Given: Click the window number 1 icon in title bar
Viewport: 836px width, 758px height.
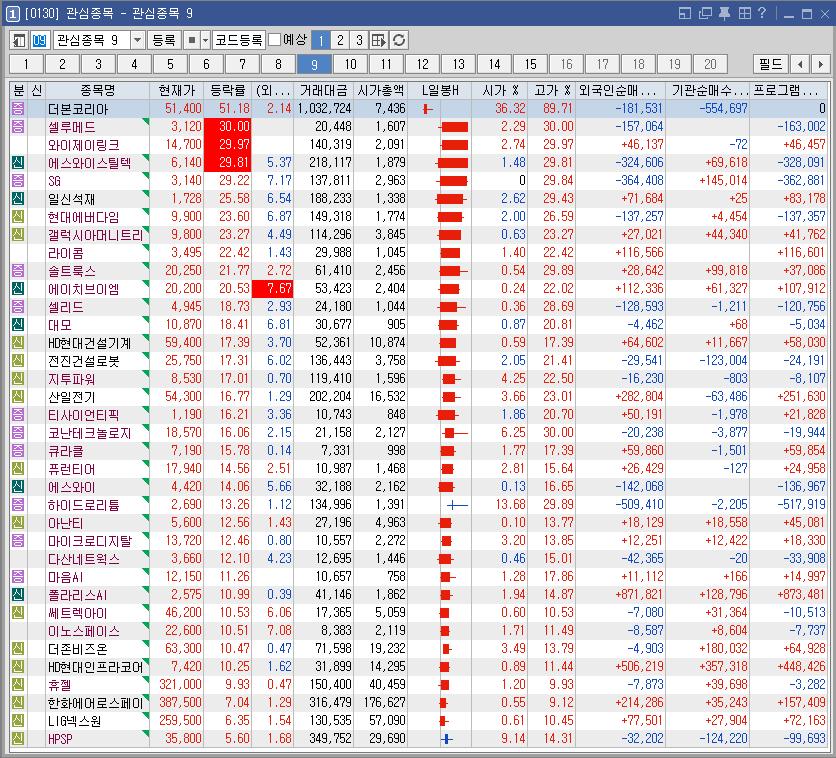Looking at the screenshot, I should pos(13,13).
